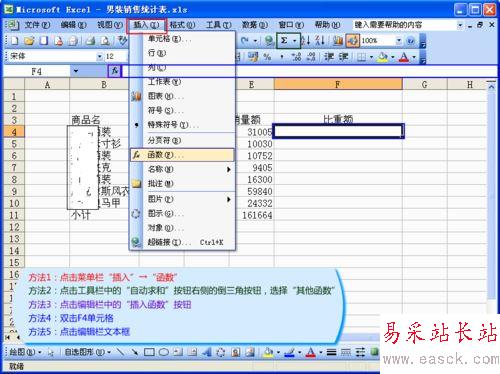This screenshot has width=500, height=374.
Task: Open the arrow style icon in the drawing toolbar
Action: point(360,352)
